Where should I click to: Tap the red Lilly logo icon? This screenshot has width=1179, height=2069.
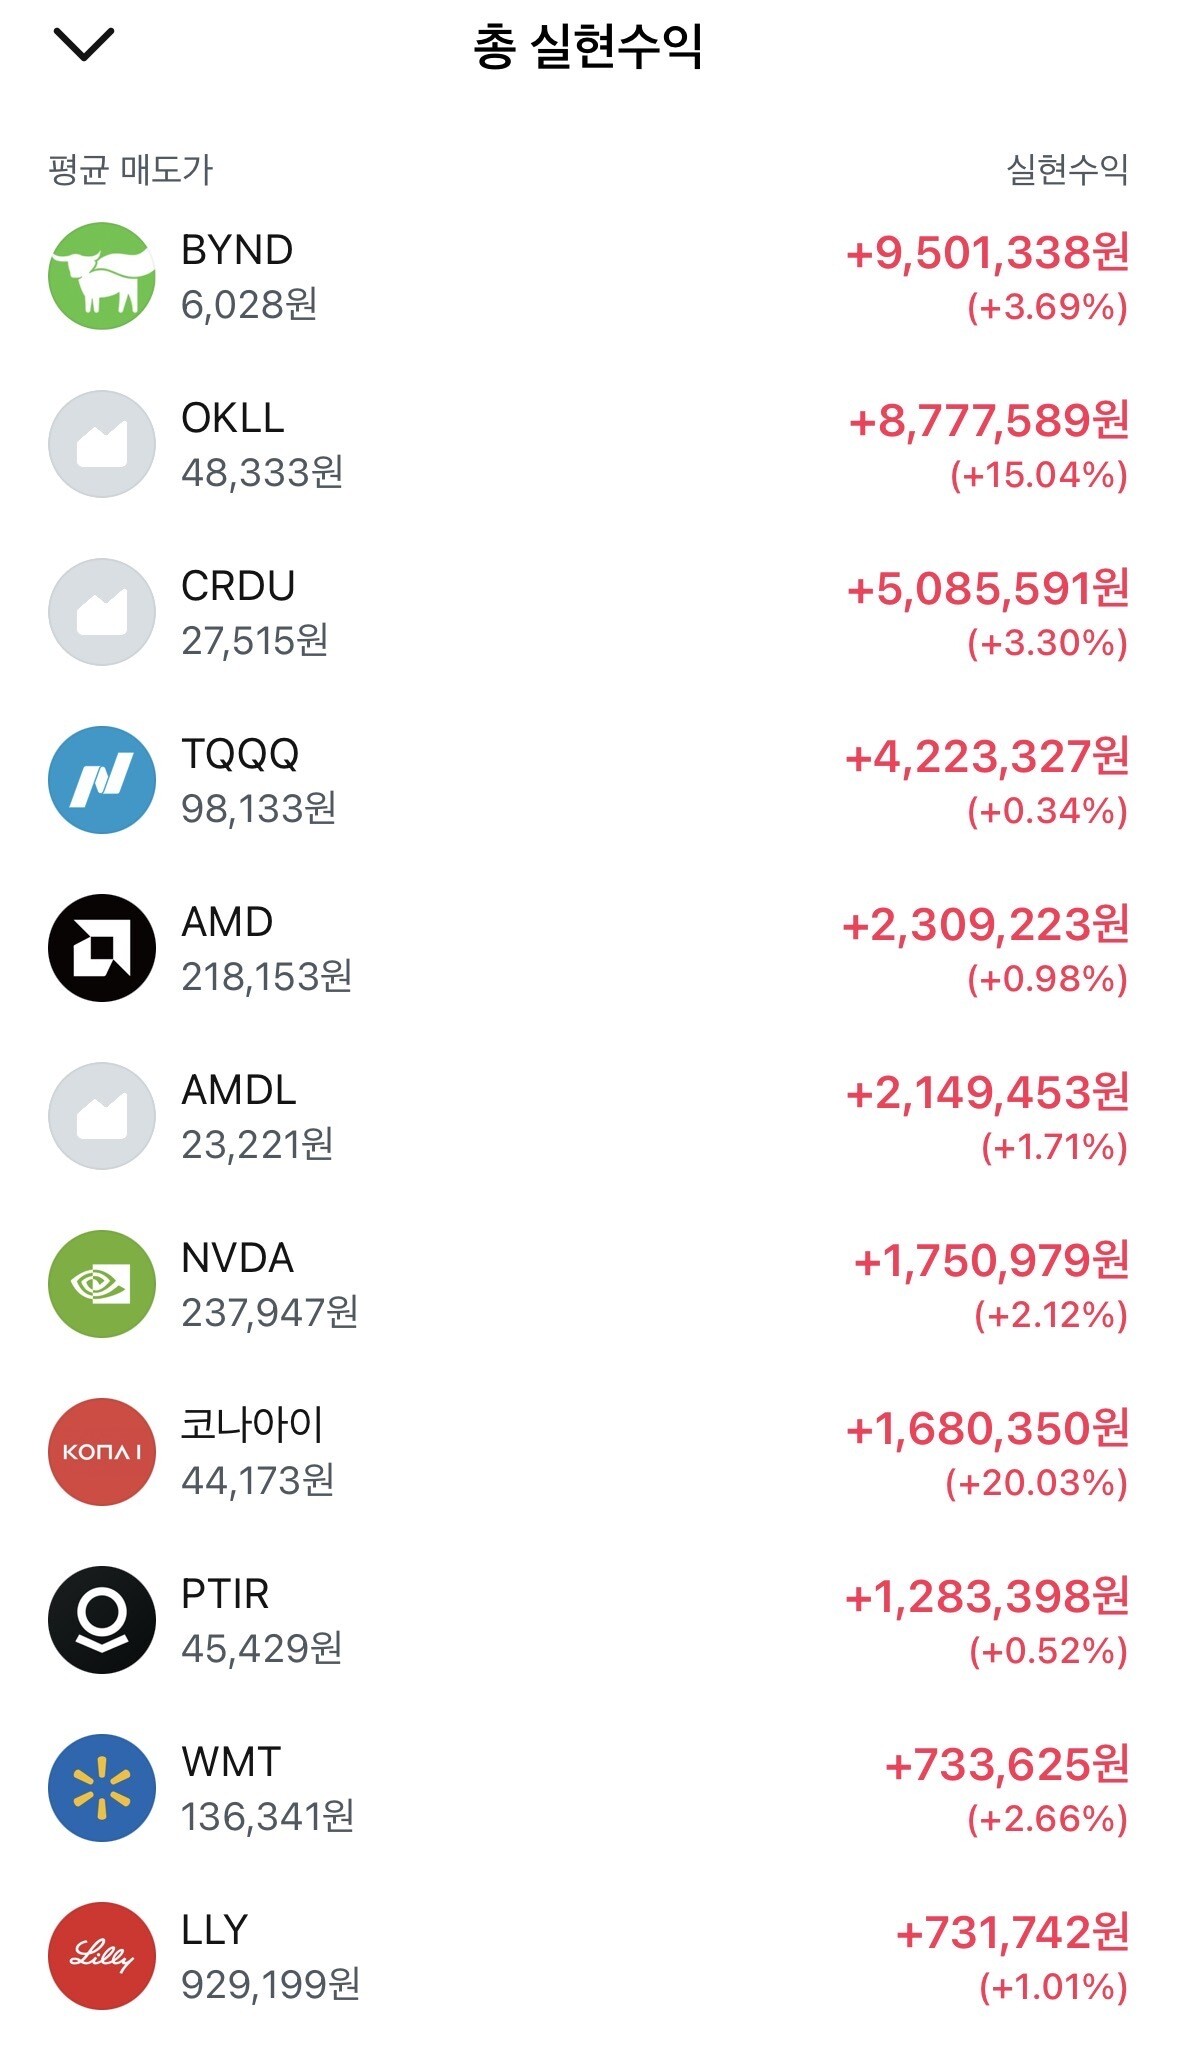tap(102, 1956)
